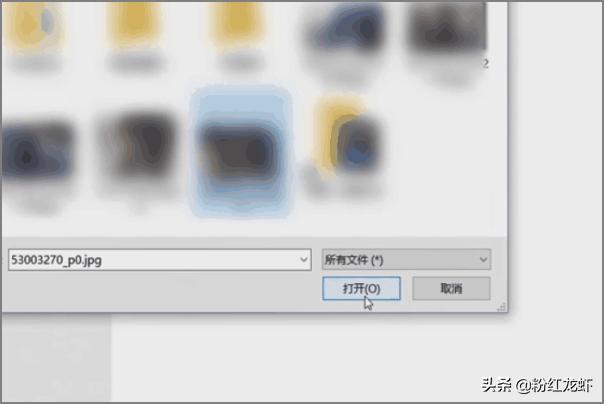
Task: Select the dark gray thumbnail beside the highlighted one
Action: pyautogui.click(x=141, y=146)
